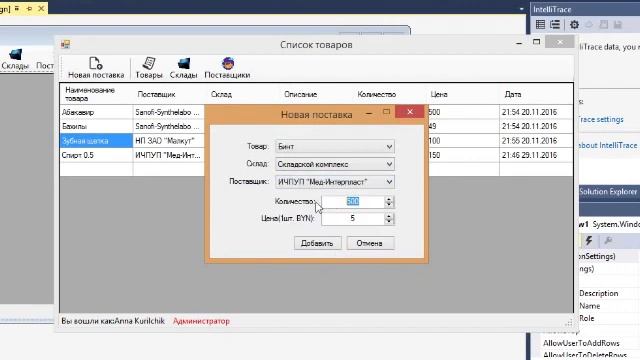Expand the Поставщик combo box
640x360 pixels.
click(389, 182)
